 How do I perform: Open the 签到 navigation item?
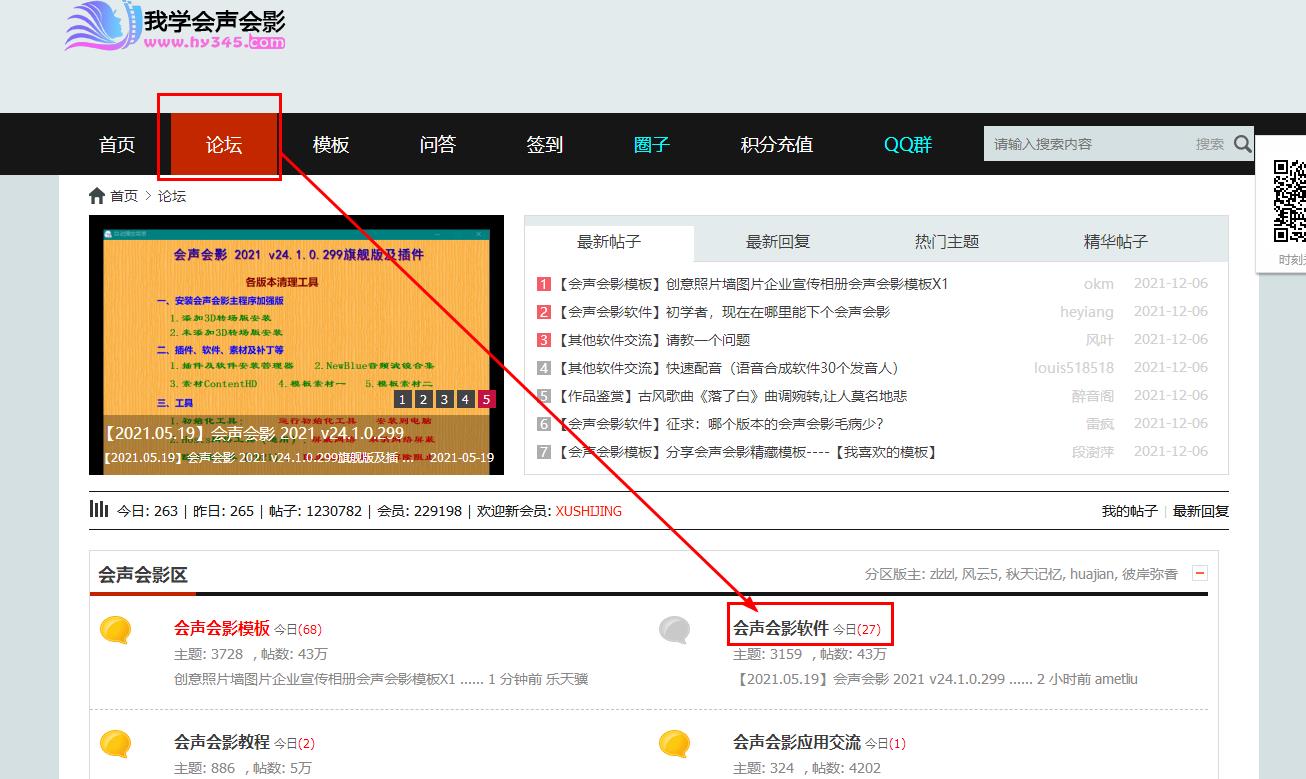point(545,144)
